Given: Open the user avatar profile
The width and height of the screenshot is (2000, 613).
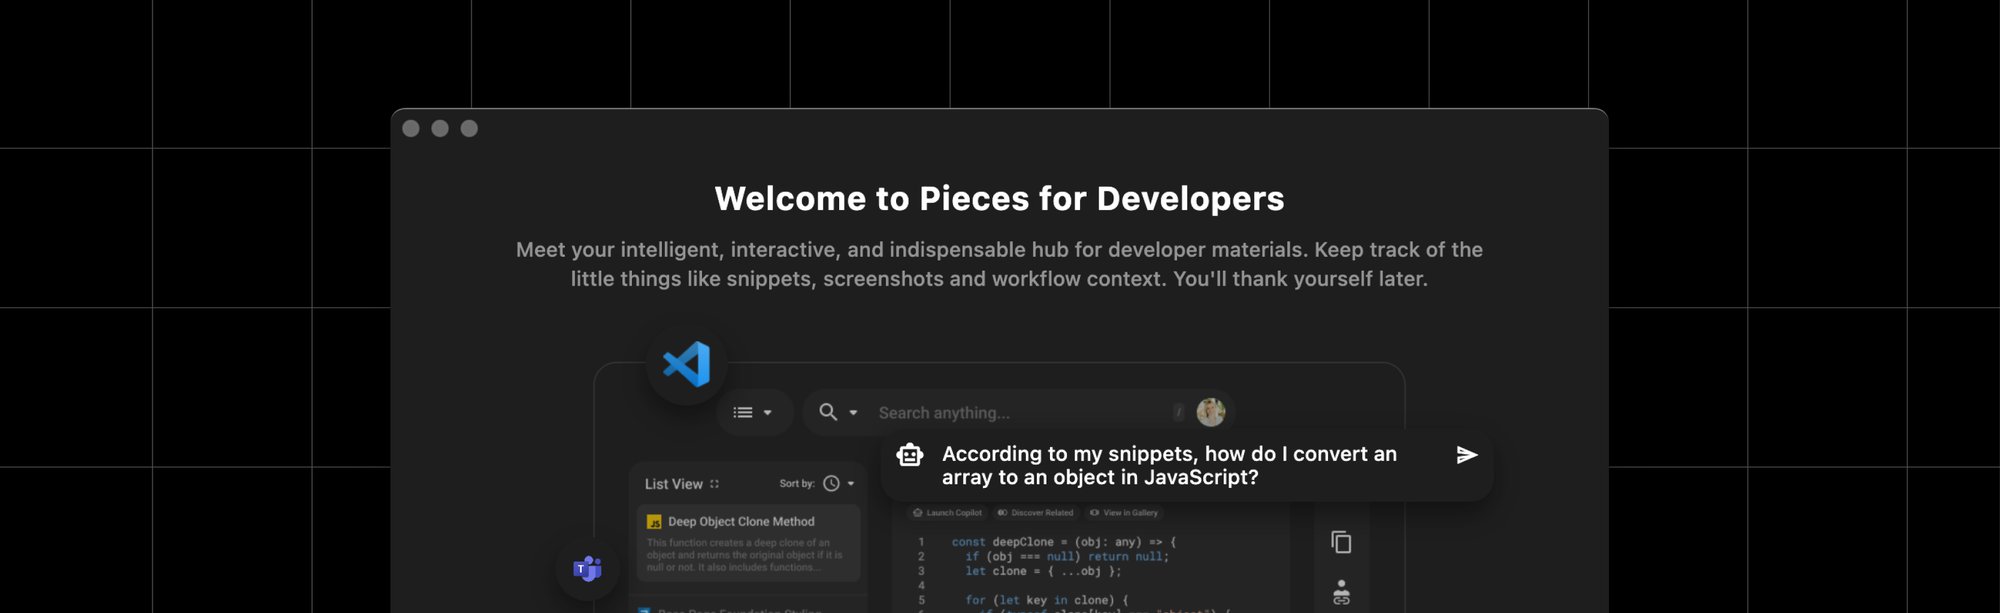Looking at the screenshot, I should click(1210, 412).
